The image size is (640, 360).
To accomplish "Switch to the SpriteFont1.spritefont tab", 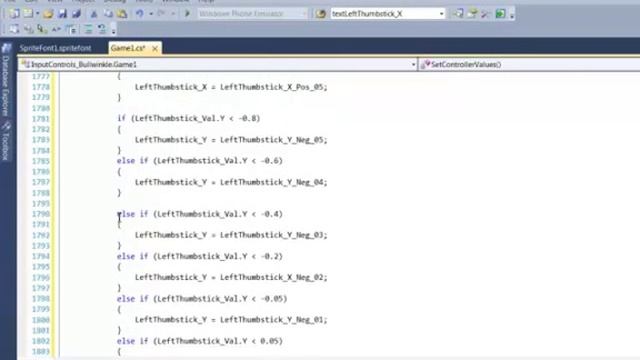I will 56,48.
